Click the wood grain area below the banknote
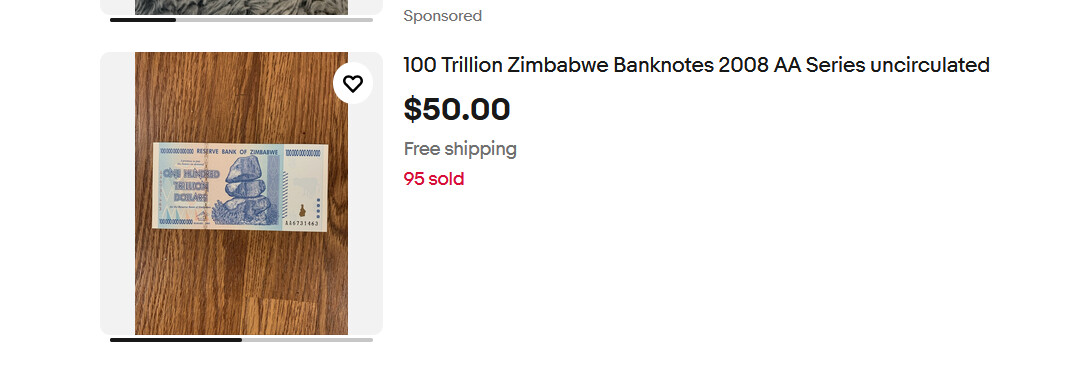Image resolution: width=1084 pixels, height=368 pixels. [241, 284]
